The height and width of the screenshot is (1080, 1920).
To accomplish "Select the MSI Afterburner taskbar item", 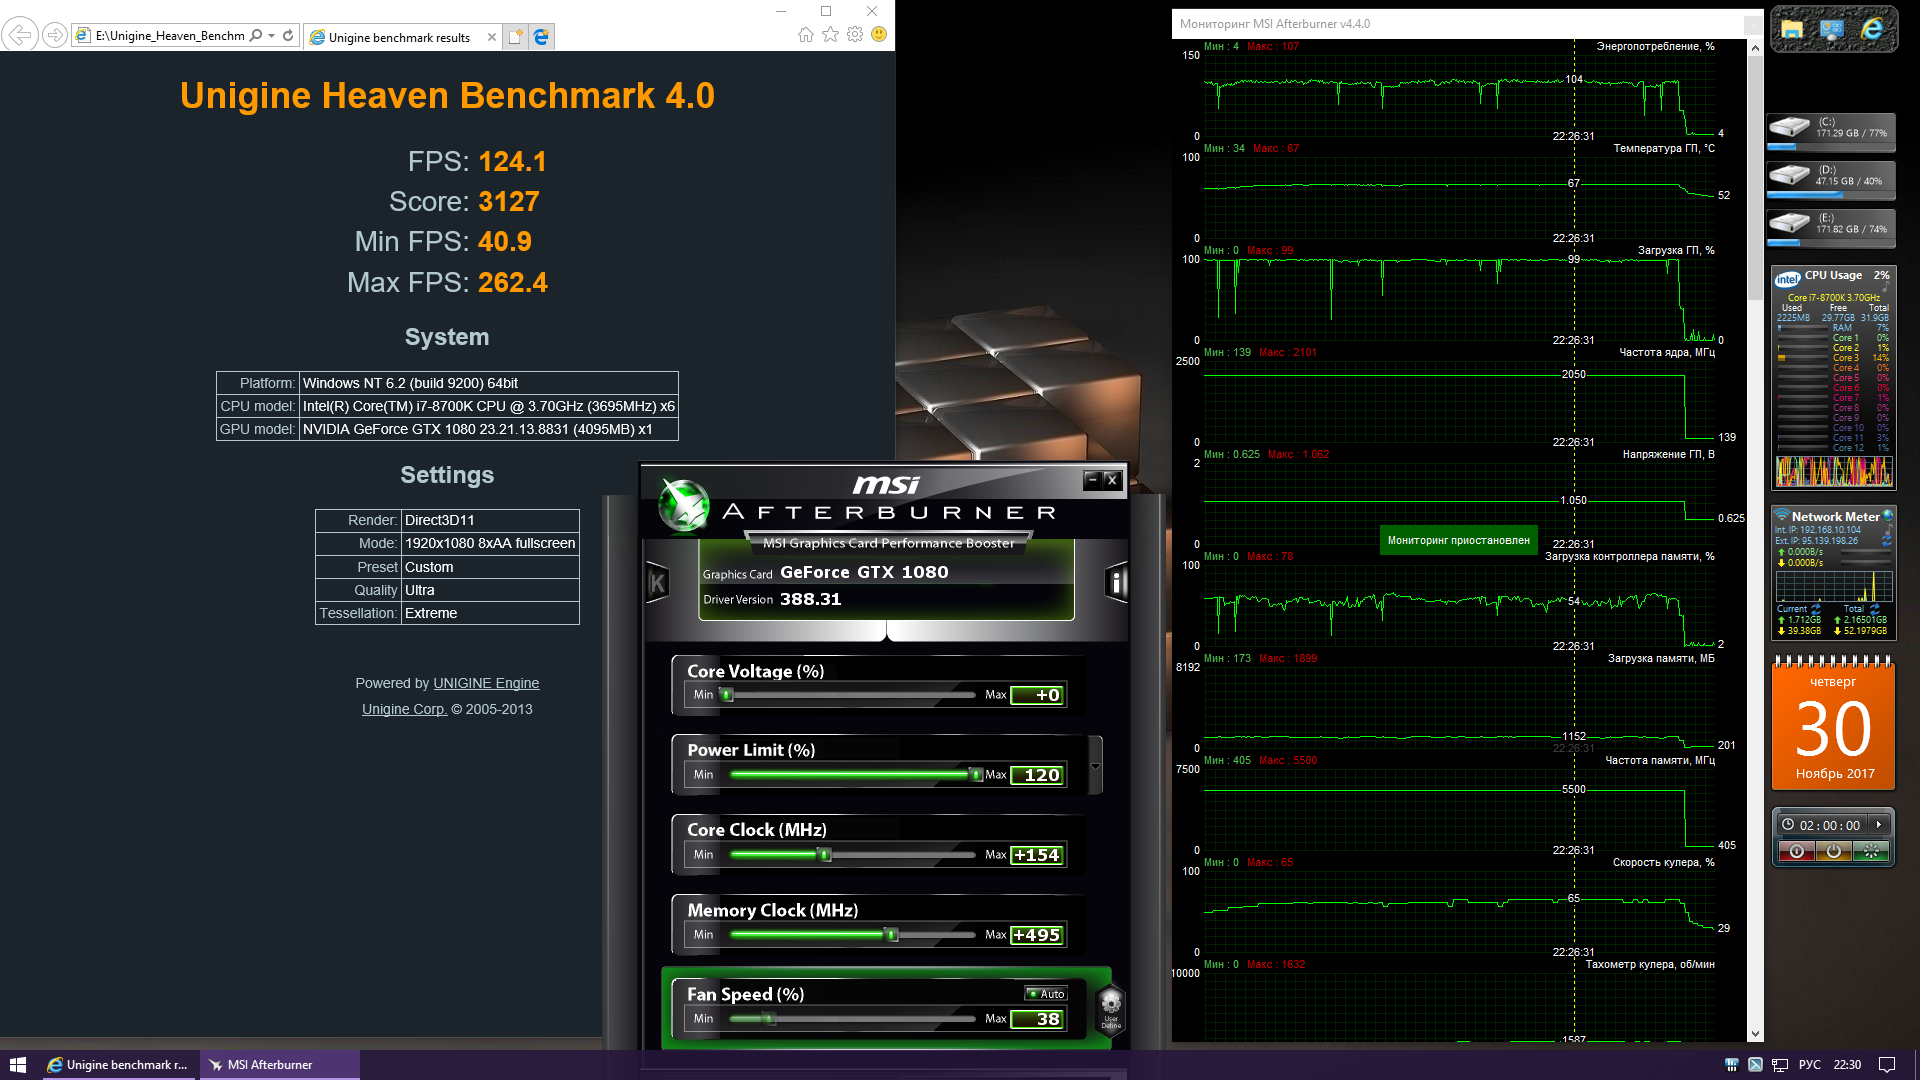I will pyautogui.click(x=270, y=1065).
